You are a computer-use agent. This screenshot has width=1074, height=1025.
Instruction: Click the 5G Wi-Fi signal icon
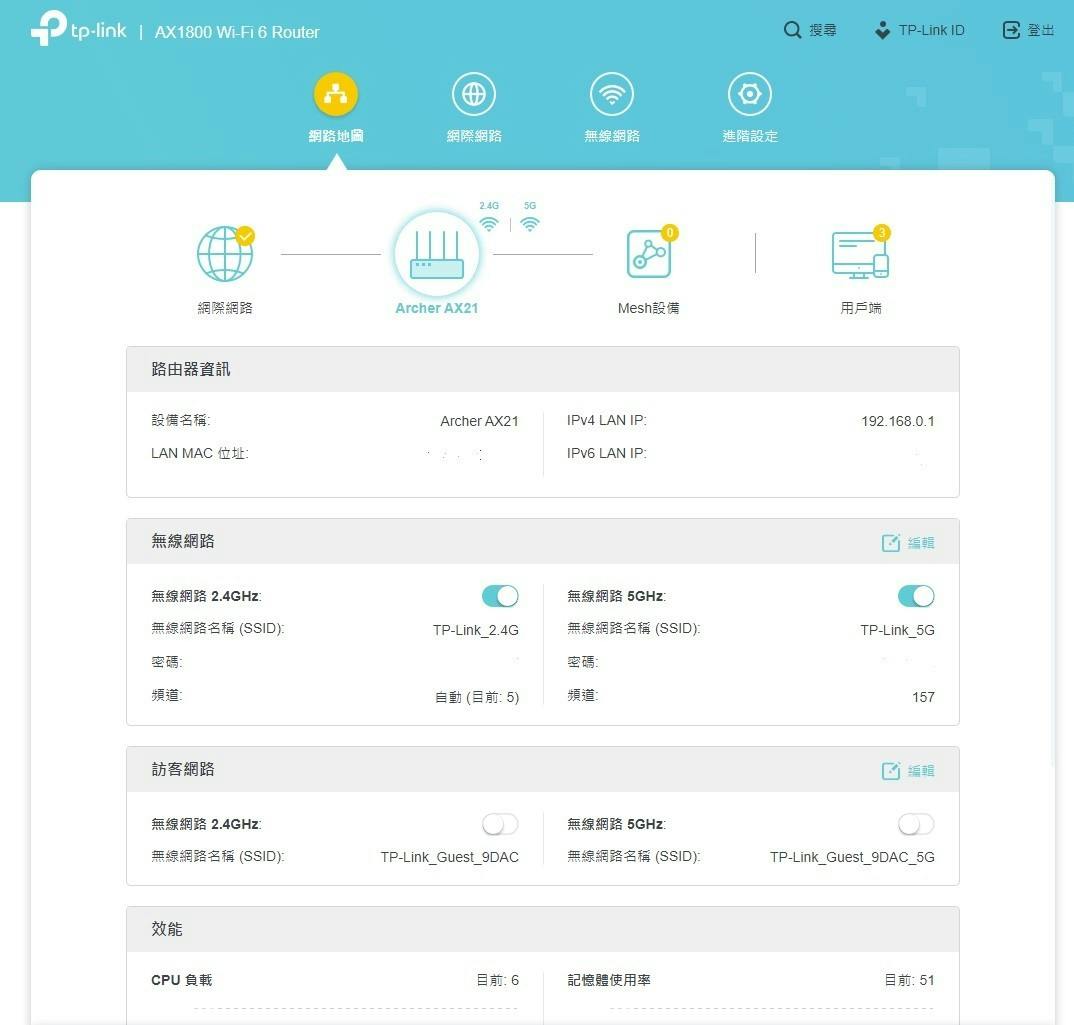(x=530, y=223)
